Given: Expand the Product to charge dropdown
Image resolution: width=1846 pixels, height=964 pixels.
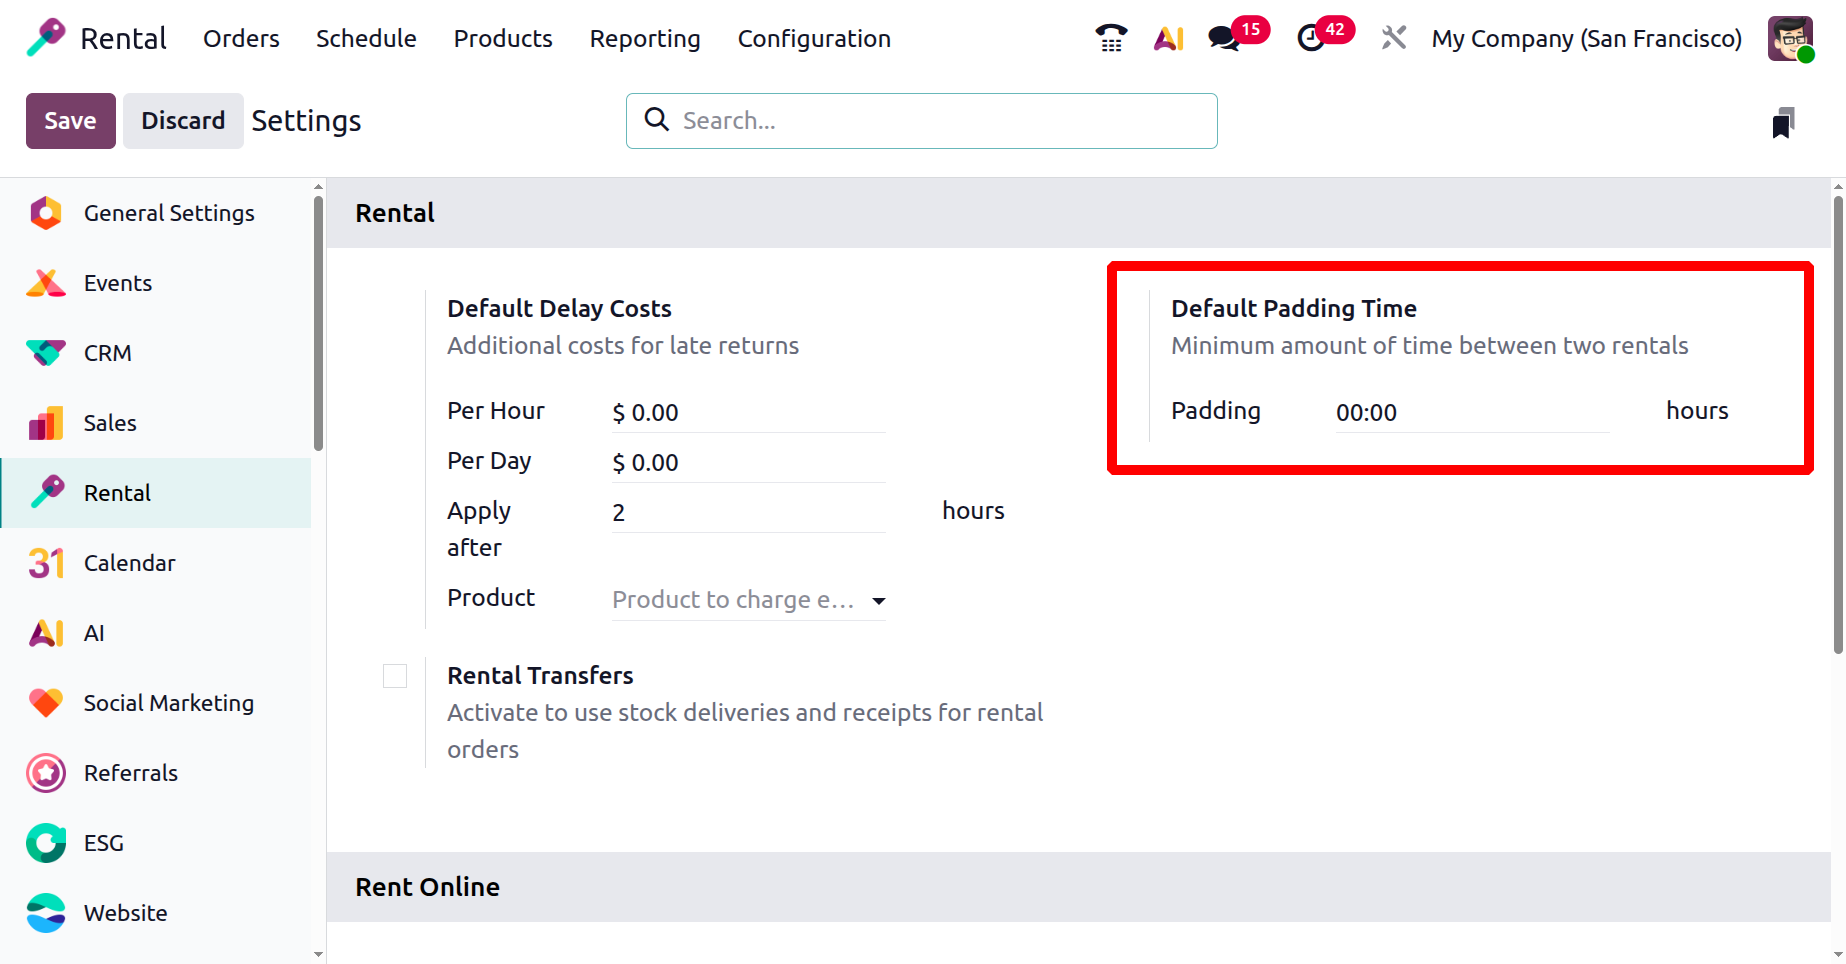Looking at the screenshot, I should point(878,601).
